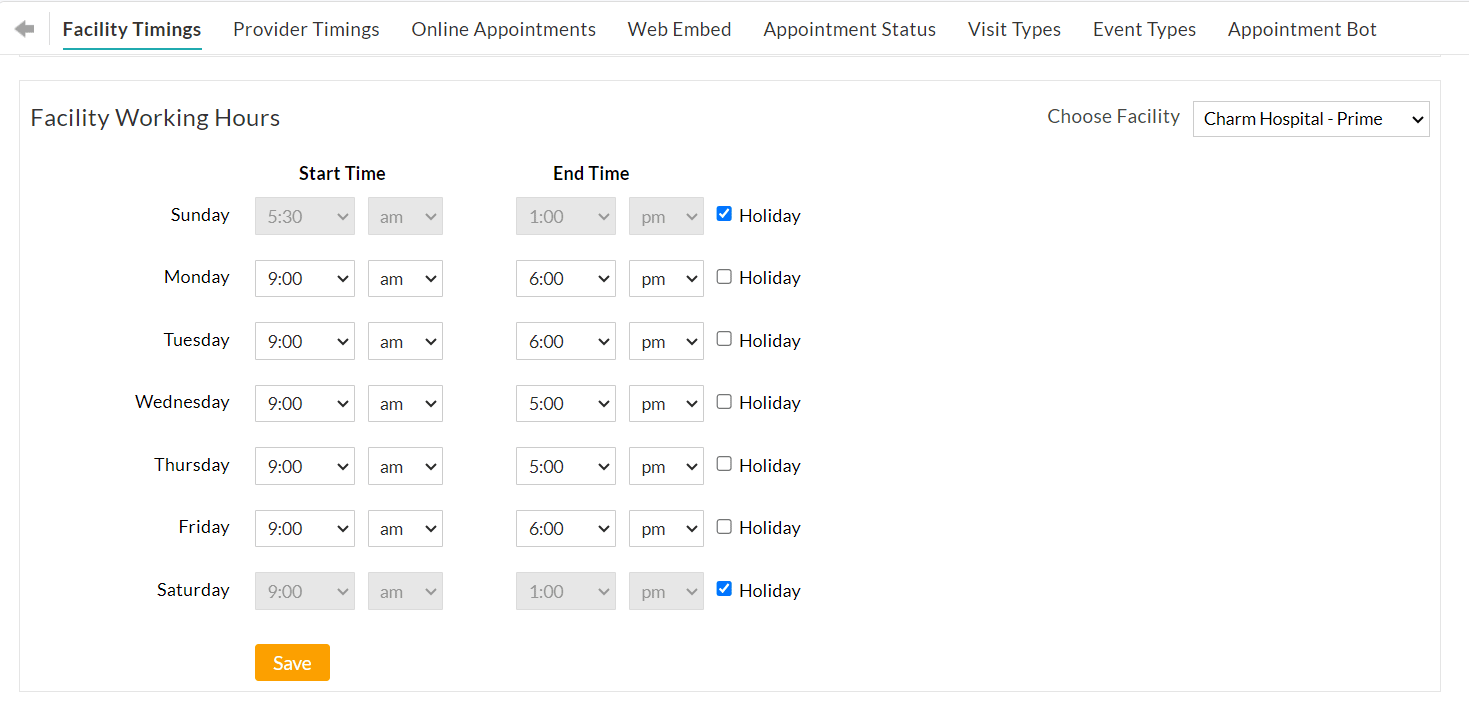
Task: Open Monday's start time dropdown
Action: click(304, 278)
